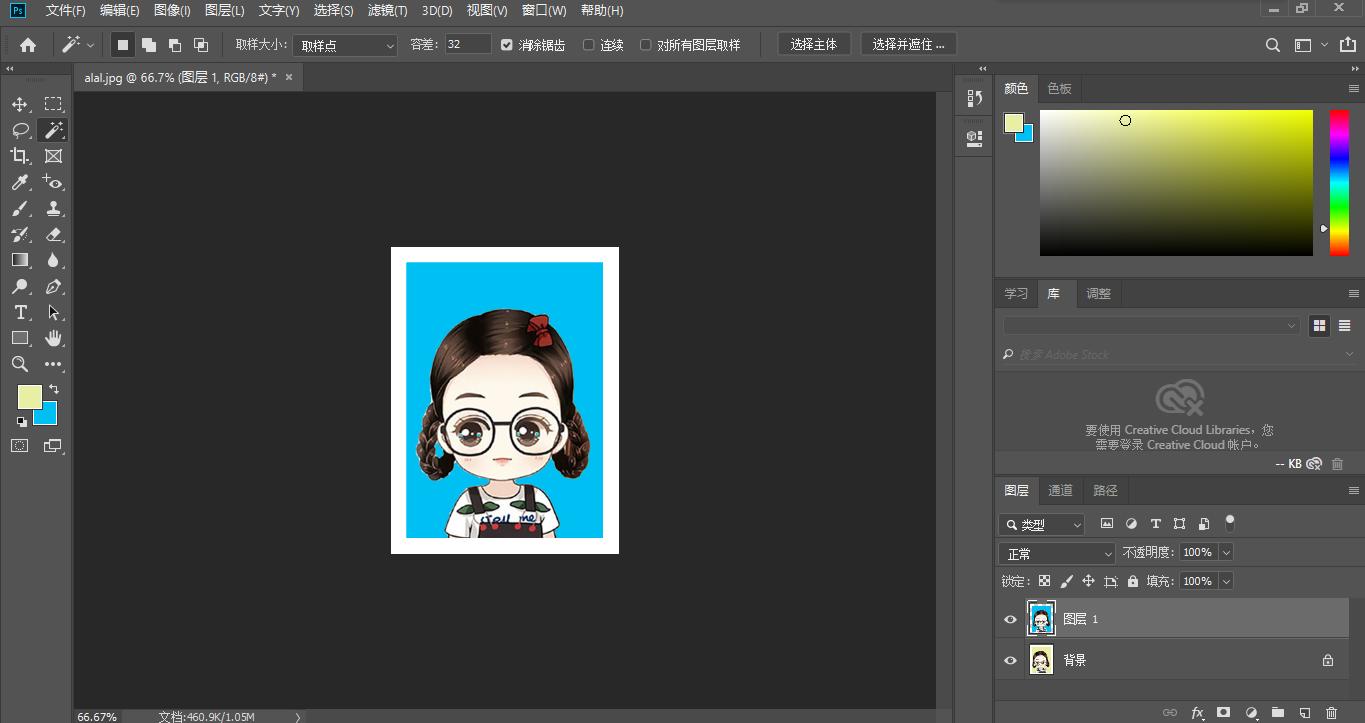Create a new layer with bottom icon
The image size is (1365, 723).
pos(1304,713)
